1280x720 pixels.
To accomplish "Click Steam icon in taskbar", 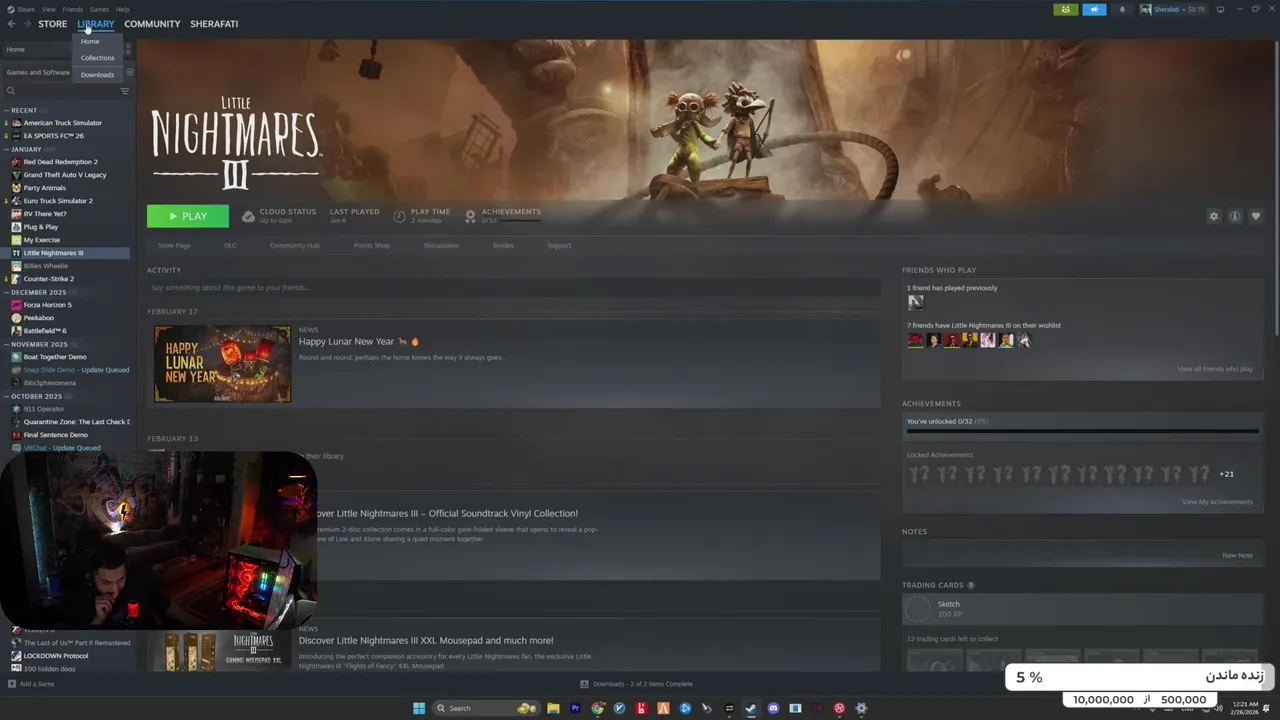I will (751, 708).
